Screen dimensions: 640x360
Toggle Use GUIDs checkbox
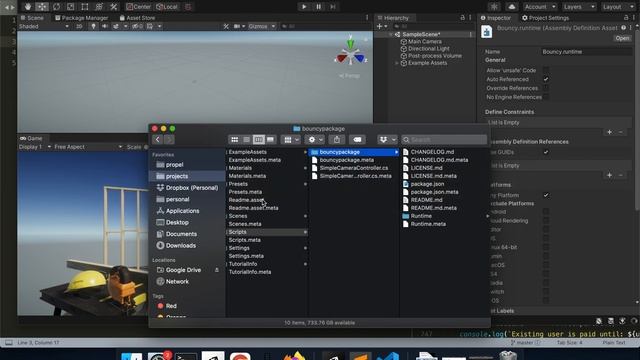tap(546, 152)
